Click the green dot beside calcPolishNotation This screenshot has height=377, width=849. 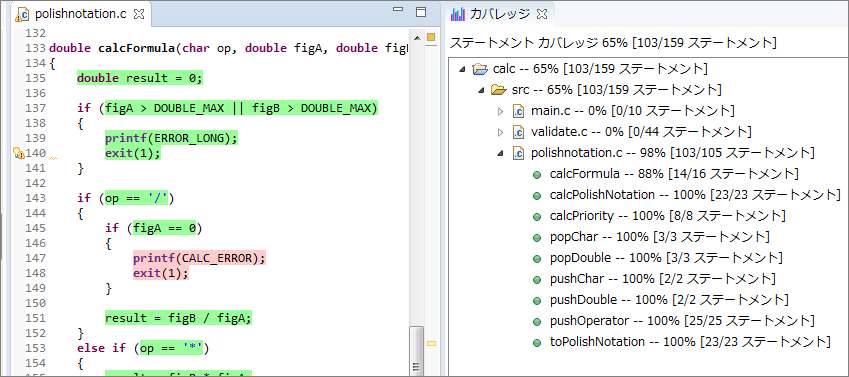(x=537, y=196)
